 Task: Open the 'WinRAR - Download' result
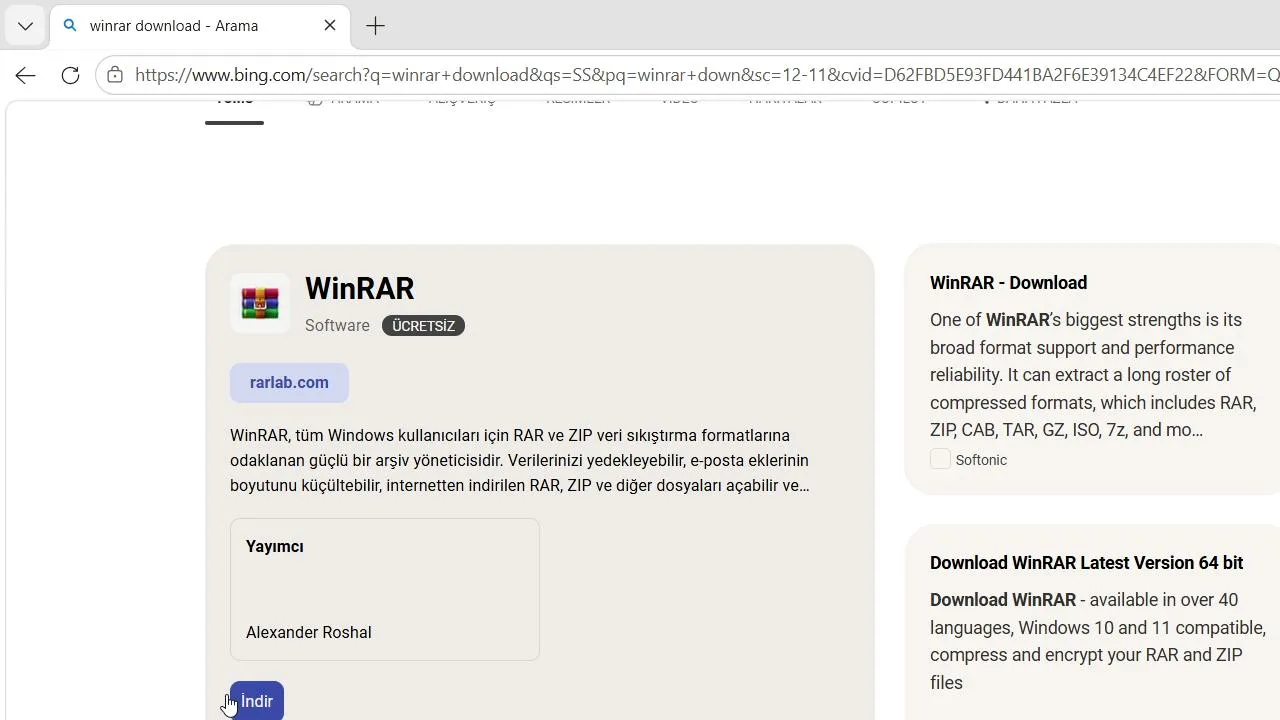tap(1008, 283)
